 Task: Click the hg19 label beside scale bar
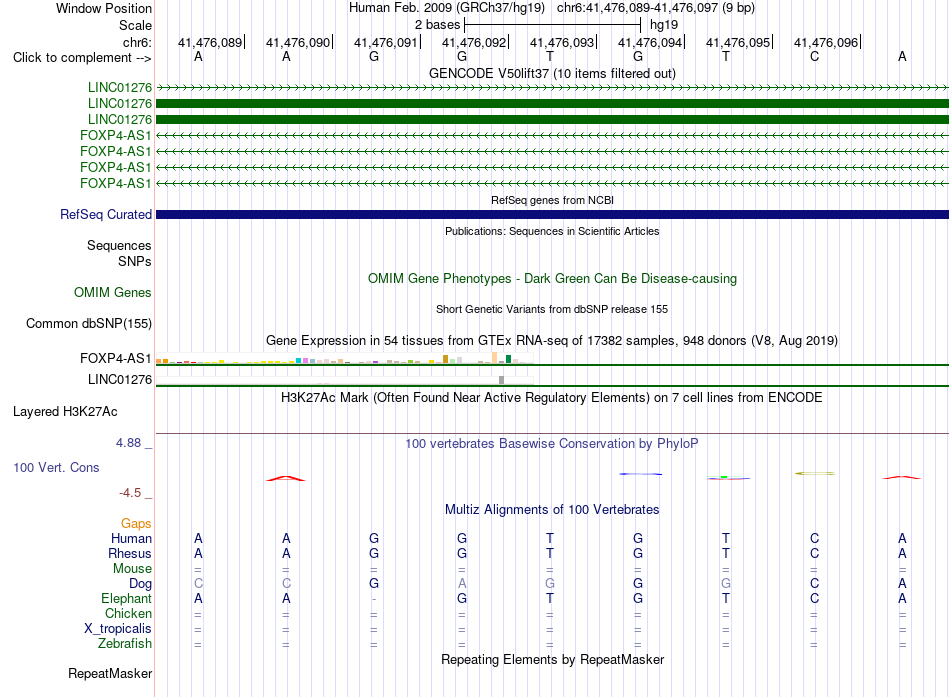[663, 25]
